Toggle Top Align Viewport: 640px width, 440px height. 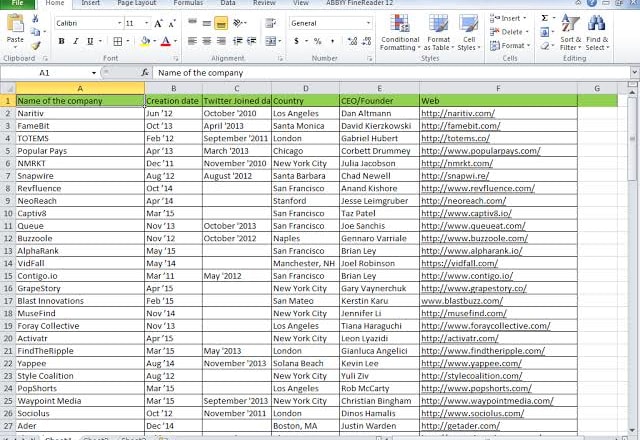click(x=192, y=22)
